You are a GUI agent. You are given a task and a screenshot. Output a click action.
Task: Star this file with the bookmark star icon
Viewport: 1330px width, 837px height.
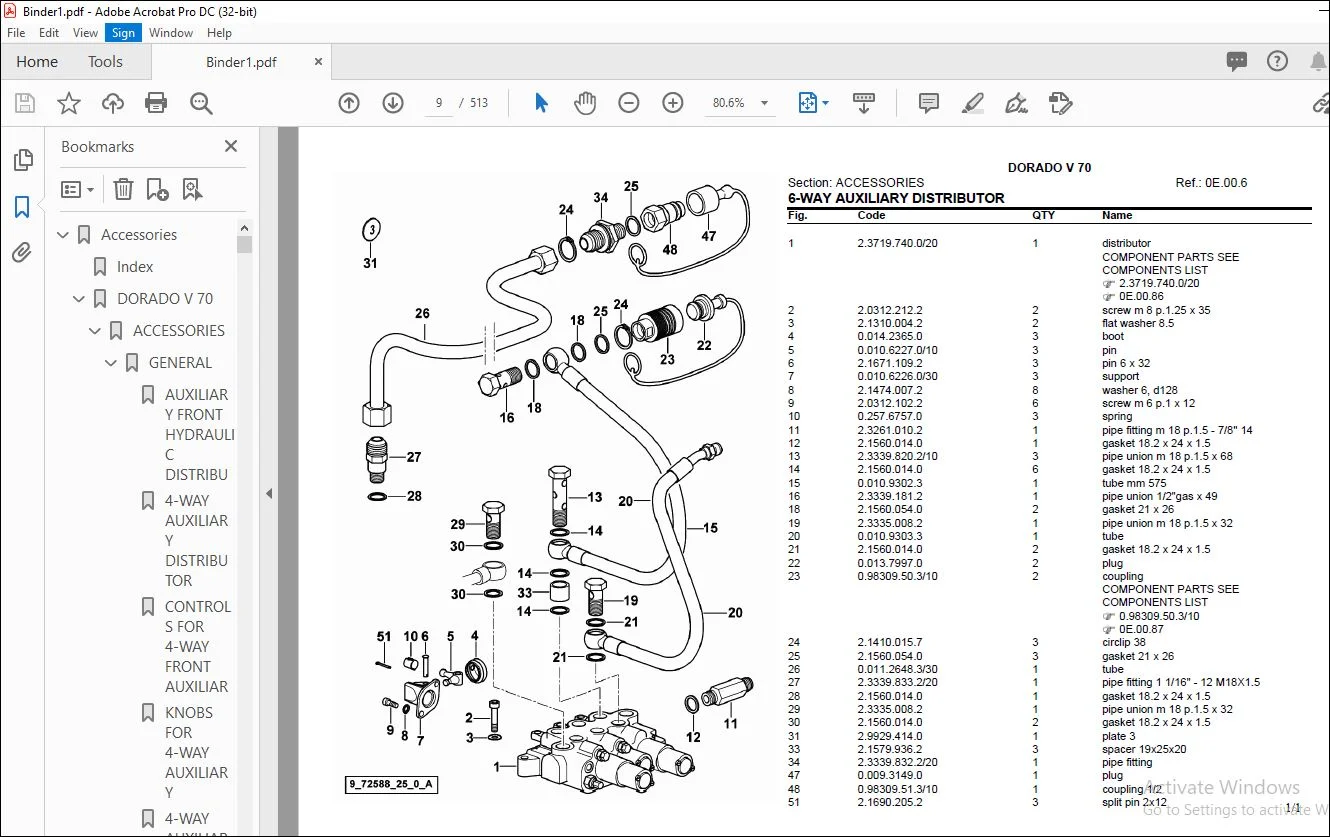tap(69, 103)
